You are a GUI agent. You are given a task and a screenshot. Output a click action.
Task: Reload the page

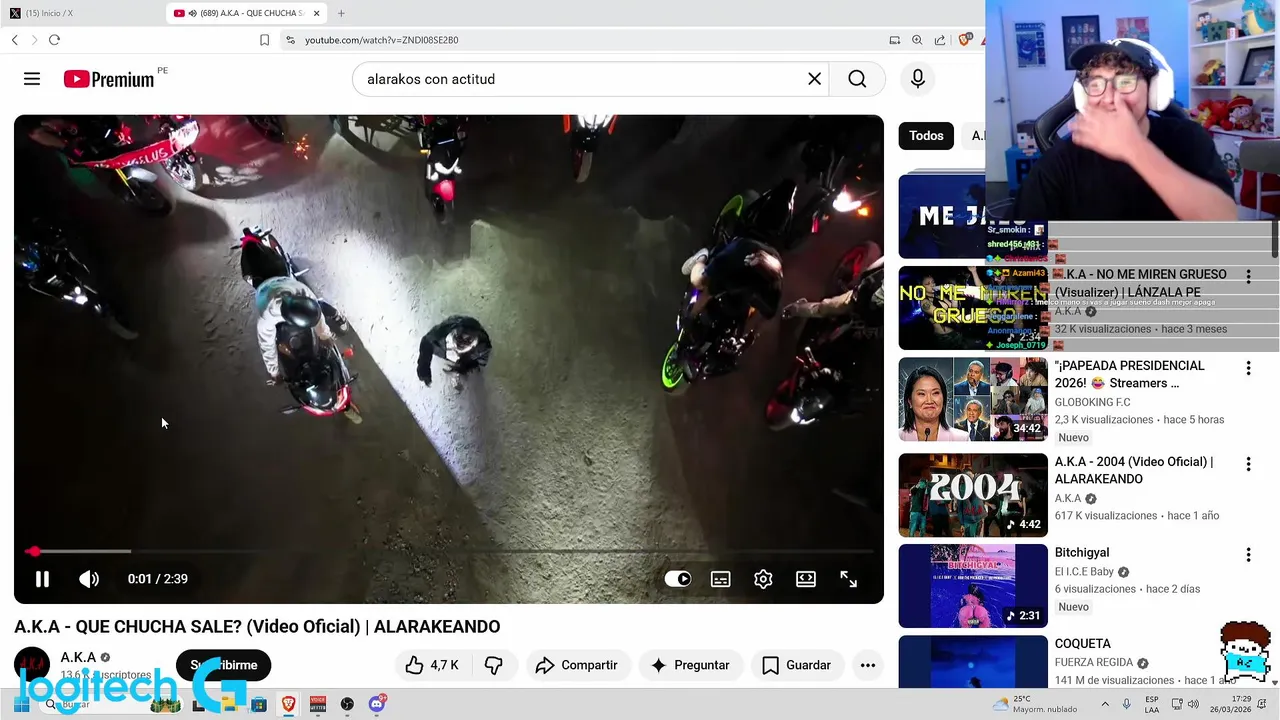[54, 40]
